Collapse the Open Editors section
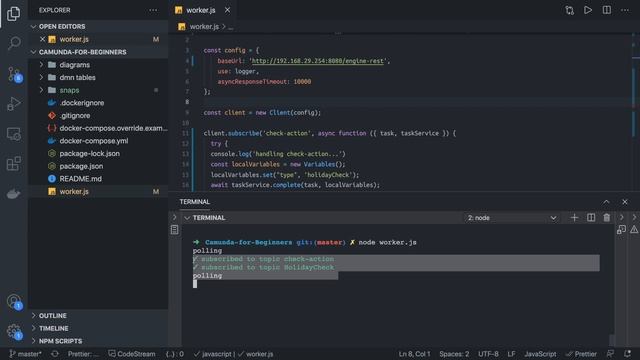Screen dimensions: 640x360 pos(33,27)
